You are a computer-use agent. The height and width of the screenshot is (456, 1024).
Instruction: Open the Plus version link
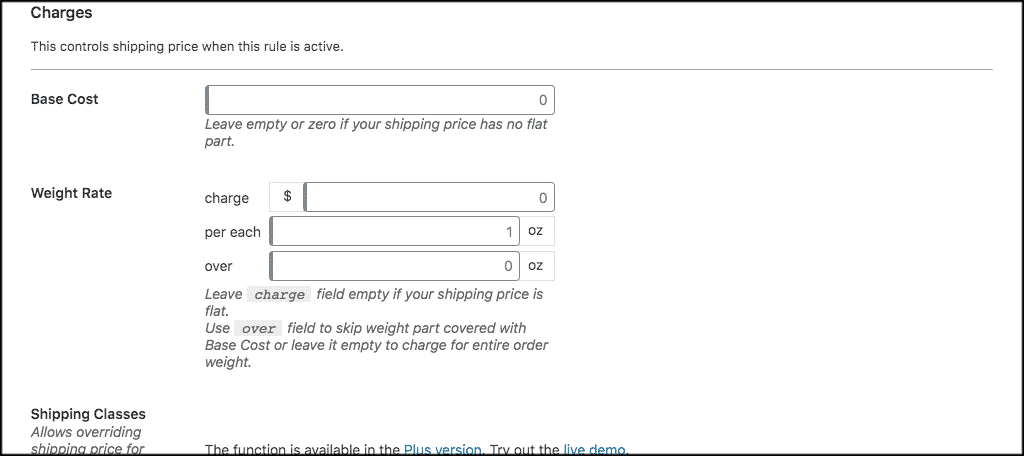coord(443,450)
